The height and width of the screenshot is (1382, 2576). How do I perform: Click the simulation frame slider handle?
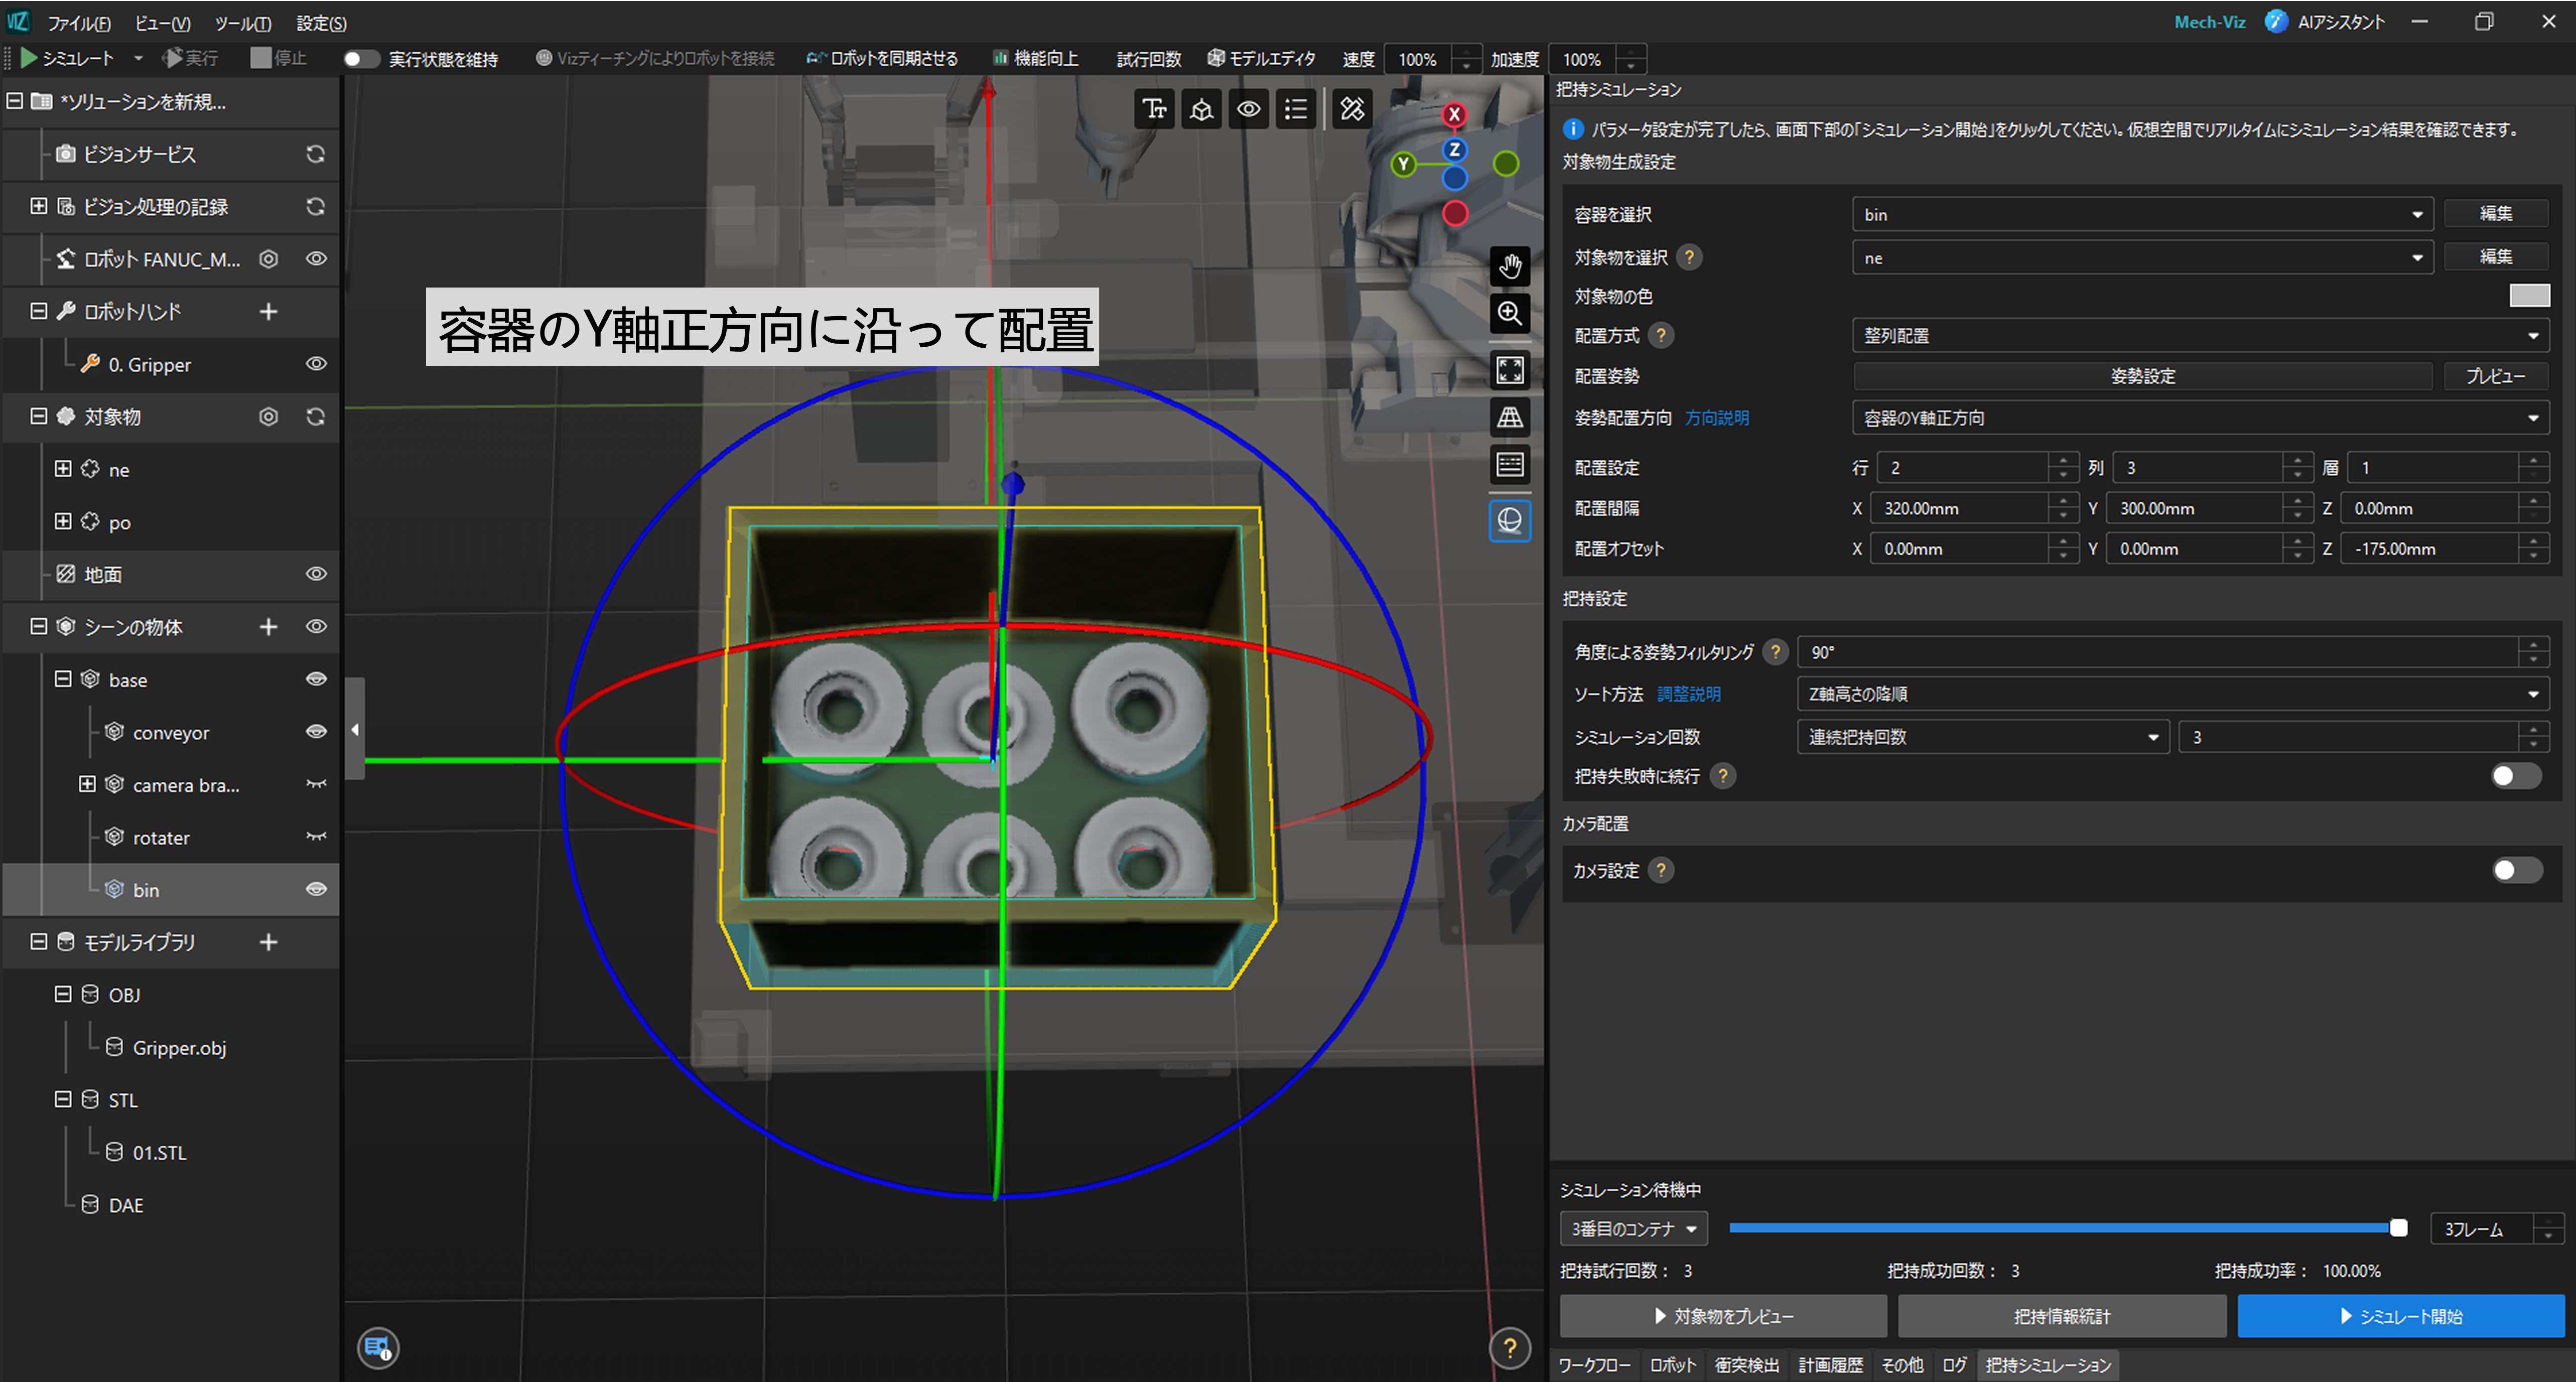(x=2398, y=1228)
